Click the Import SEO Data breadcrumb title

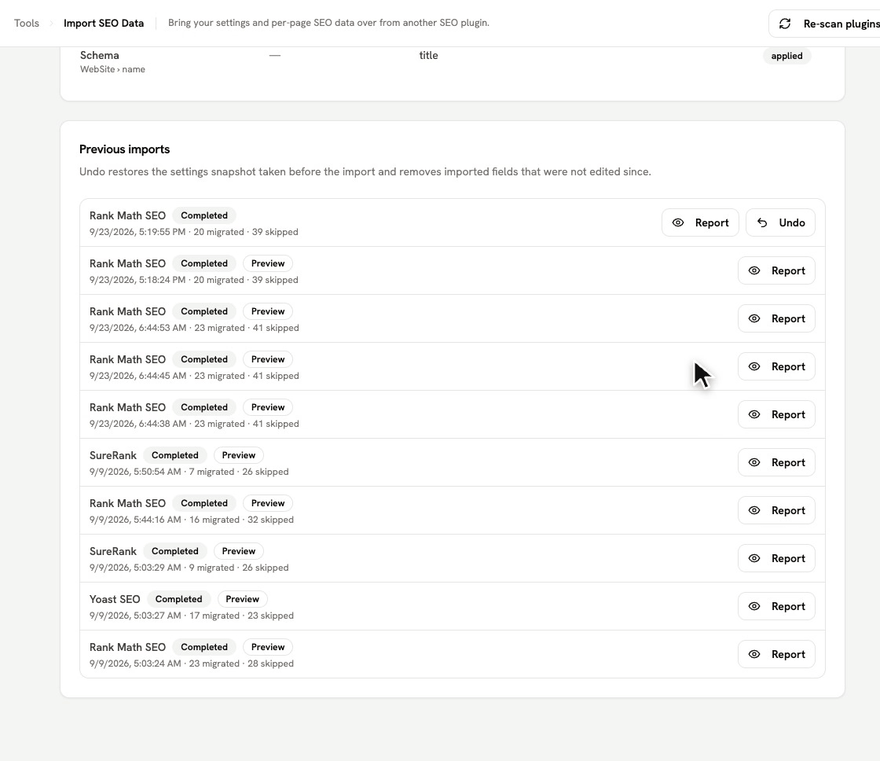pyautogui.click(x=103, y=23)
